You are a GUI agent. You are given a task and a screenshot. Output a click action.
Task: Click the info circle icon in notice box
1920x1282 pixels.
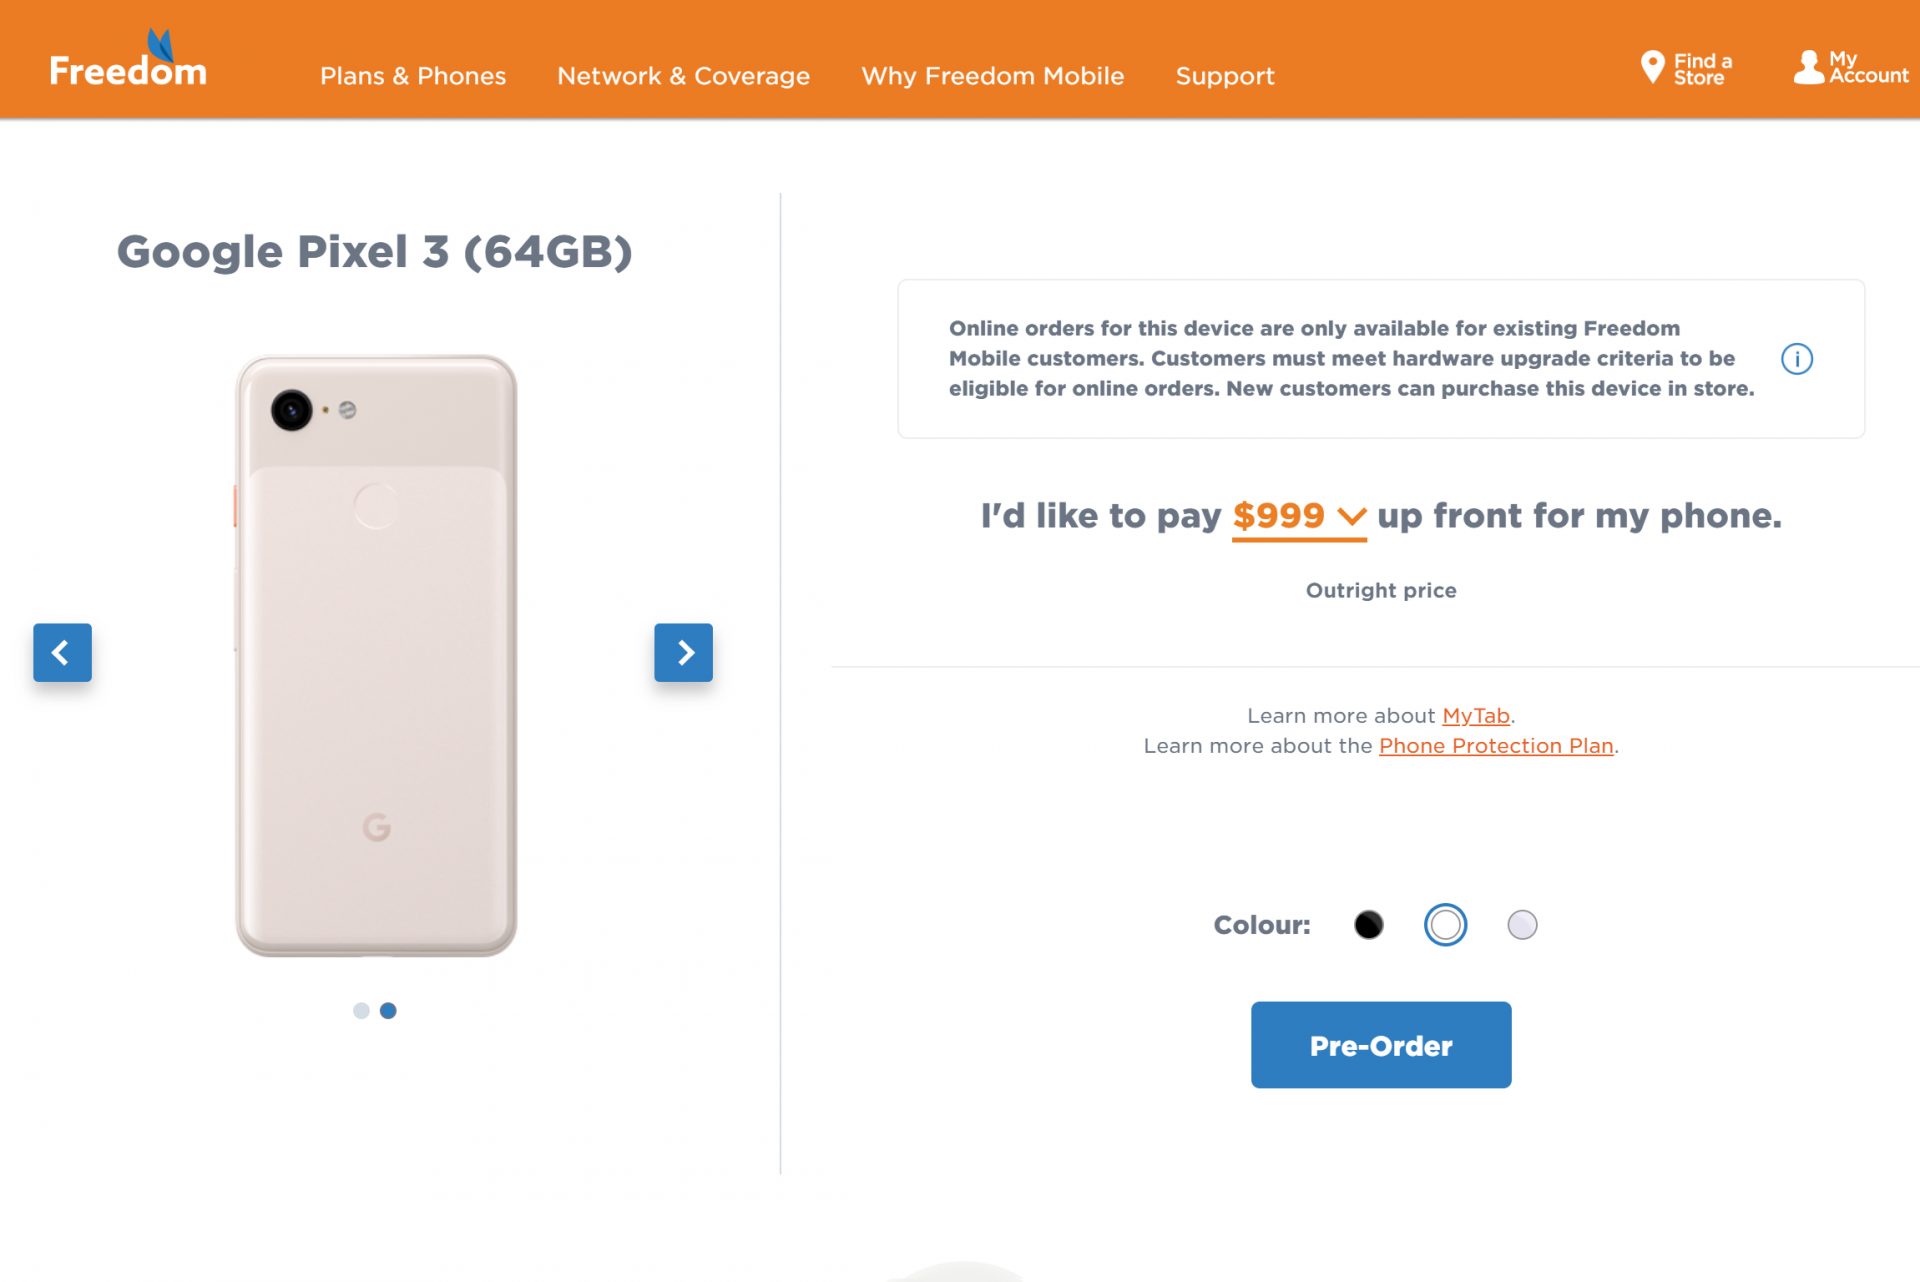1796,359
